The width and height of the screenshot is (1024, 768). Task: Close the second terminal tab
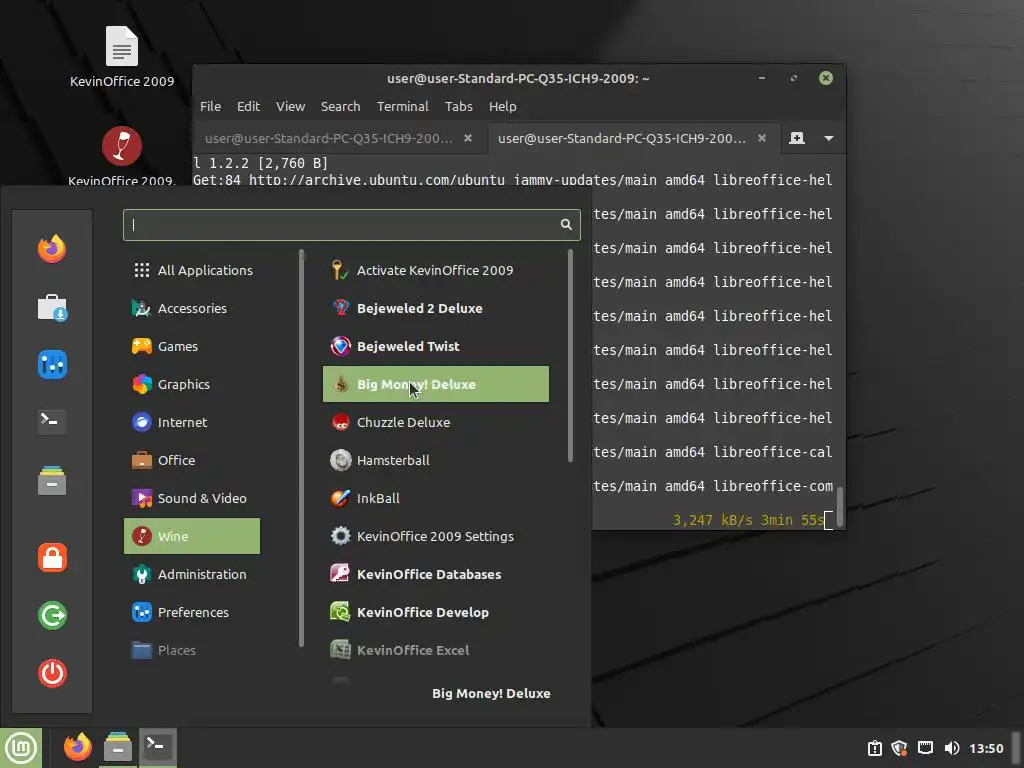pyautogui.click(x=761, y=138)
